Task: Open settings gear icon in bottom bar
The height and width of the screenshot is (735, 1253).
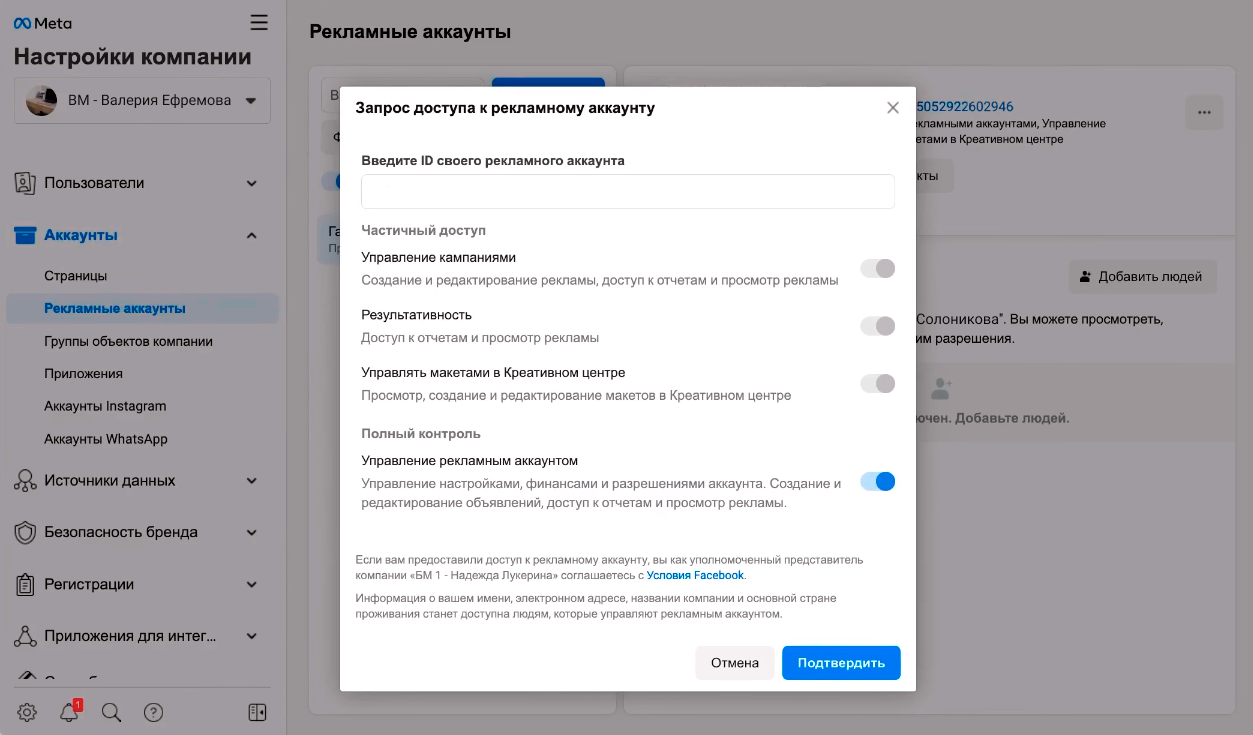Action: [27, 712]
